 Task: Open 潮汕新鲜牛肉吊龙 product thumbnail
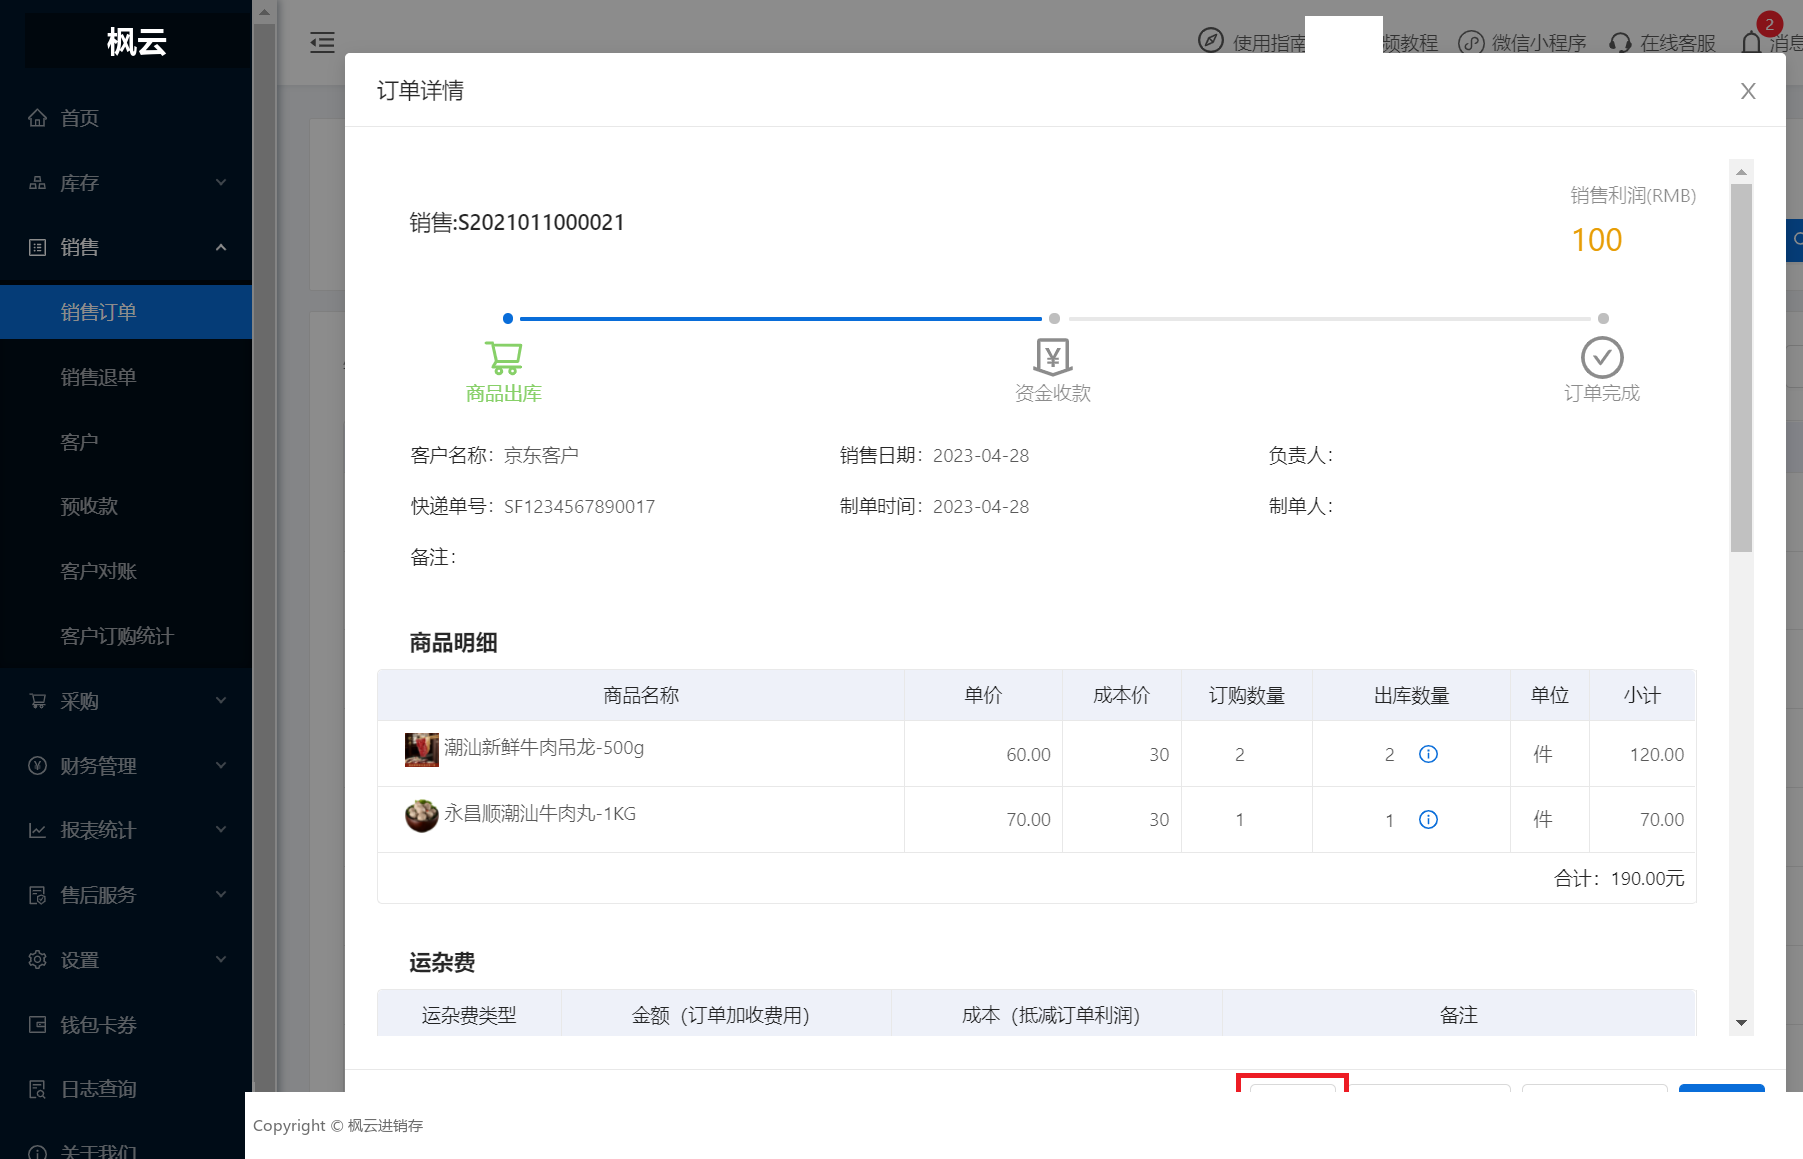coord(421,749)
